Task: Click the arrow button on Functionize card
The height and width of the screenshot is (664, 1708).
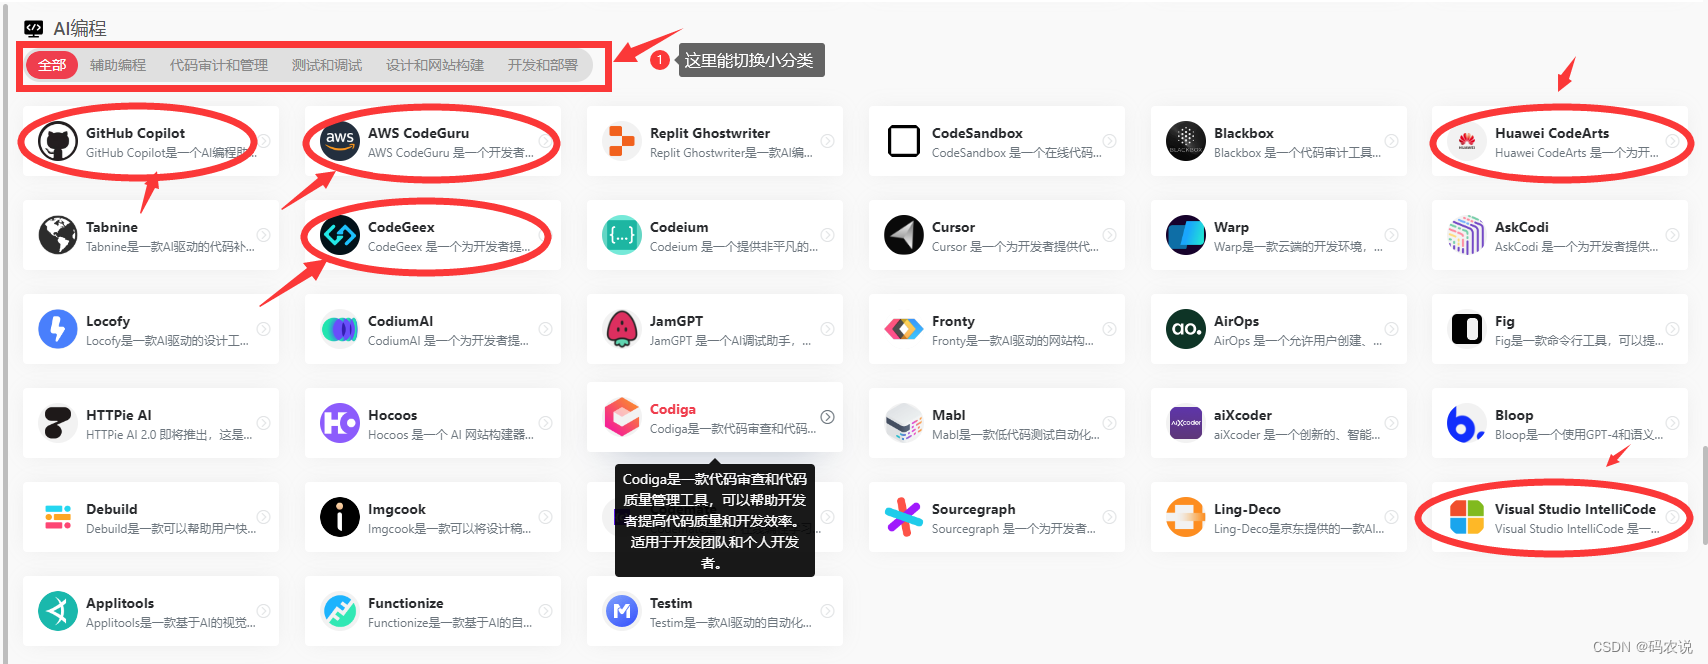Action: [546, 611]
